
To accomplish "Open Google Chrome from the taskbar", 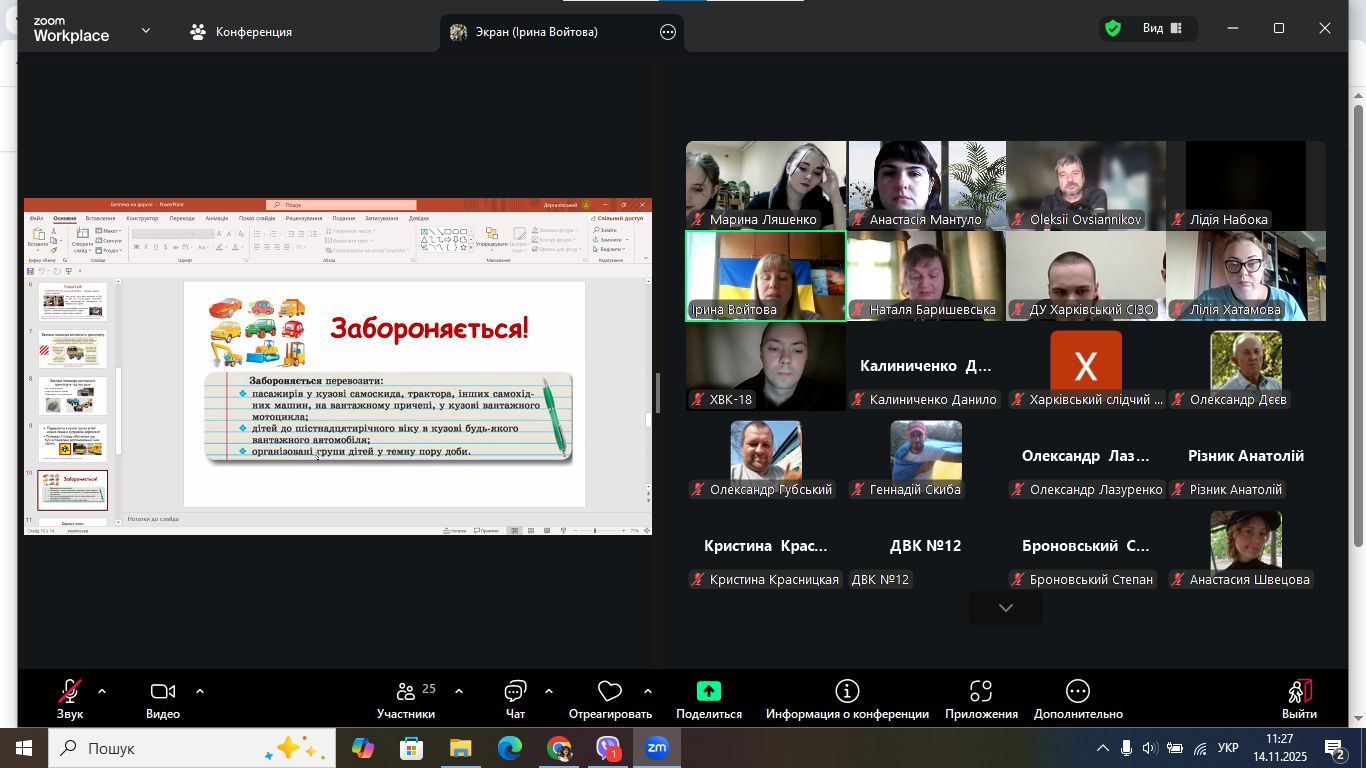I will coord(559,748).
